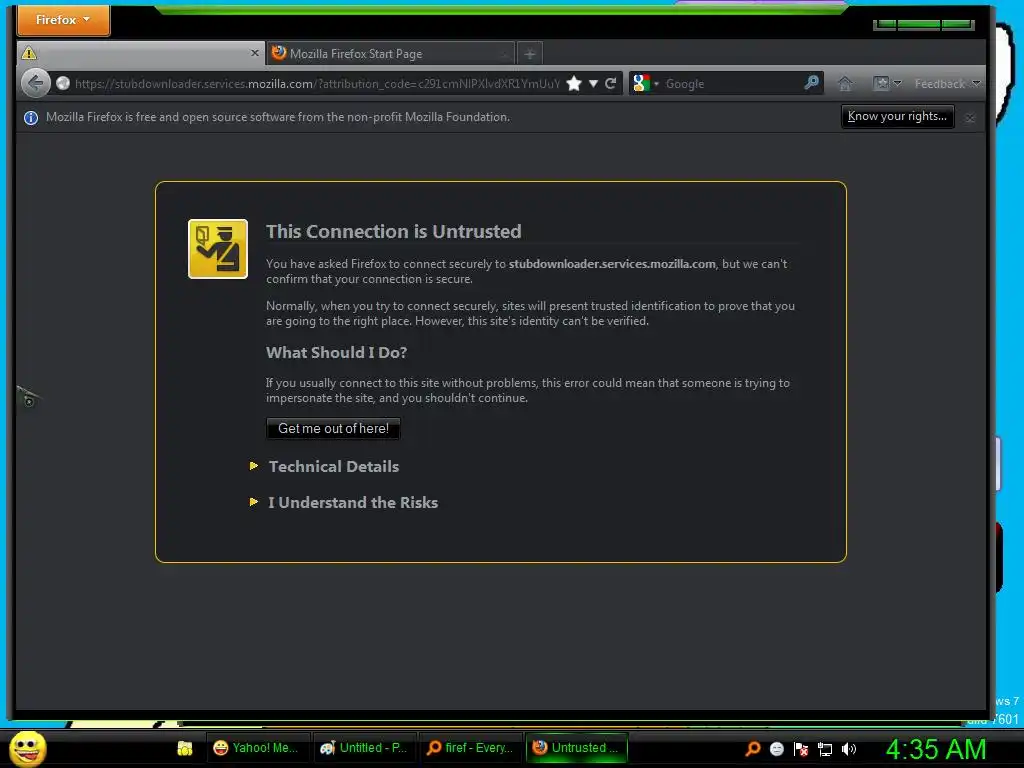Bookmark this page with the star

(x=574, y=83)
